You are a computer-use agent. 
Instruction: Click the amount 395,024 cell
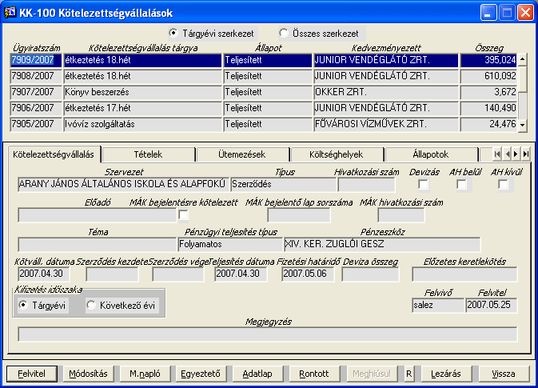point(488,60)
